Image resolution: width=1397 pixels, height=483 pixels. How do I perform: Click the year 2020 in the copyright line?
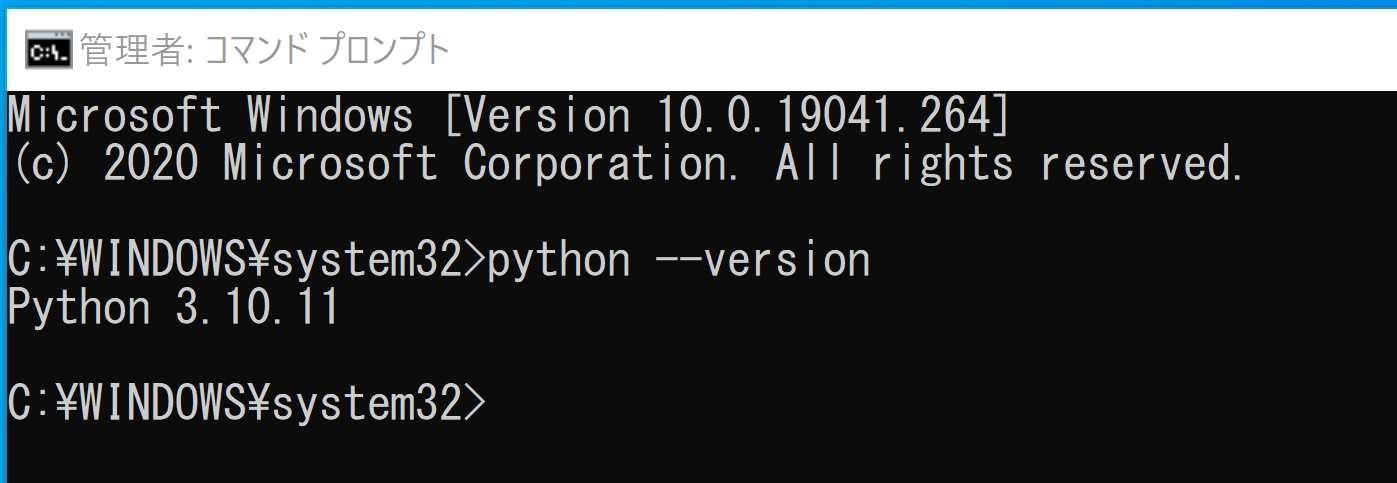[x=150, y=163]
